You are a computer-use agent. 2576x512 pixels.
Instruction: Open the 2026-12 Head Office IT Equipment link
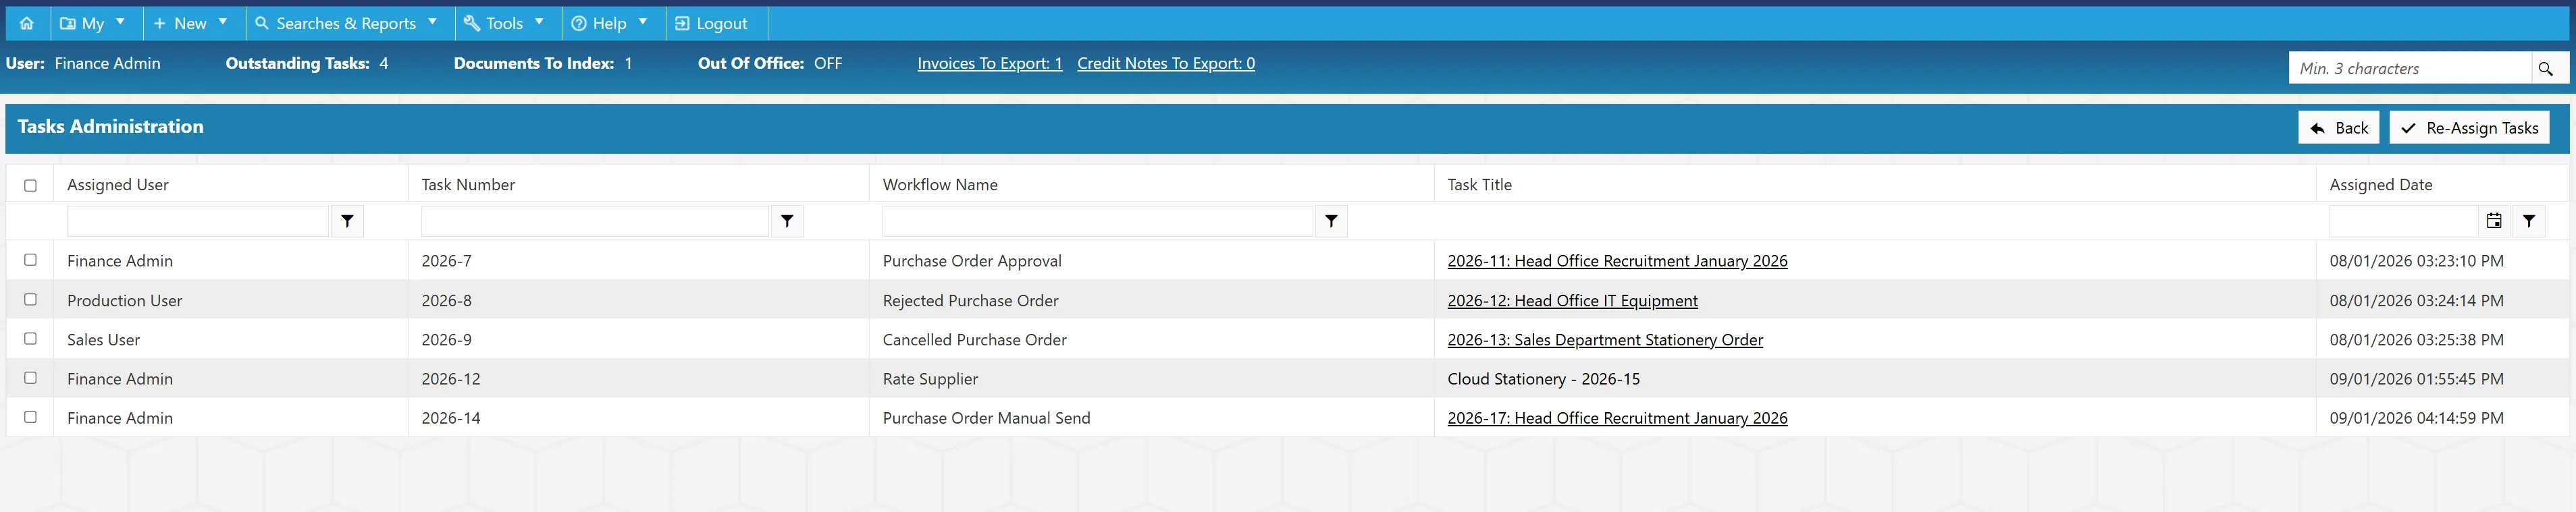[x=1572, y=301]
